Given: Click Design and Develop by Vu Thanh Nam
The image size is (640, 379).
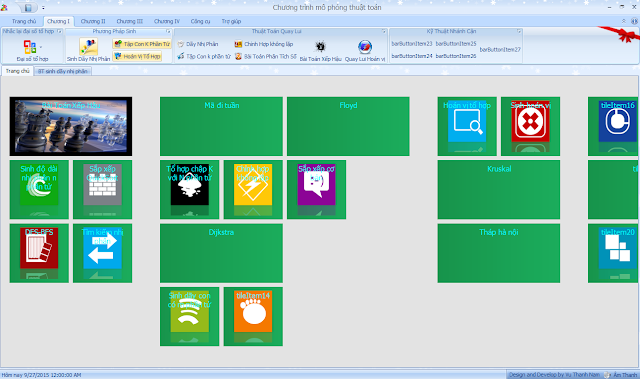Looking at the screenshot, I should click(x=554, y=375).
